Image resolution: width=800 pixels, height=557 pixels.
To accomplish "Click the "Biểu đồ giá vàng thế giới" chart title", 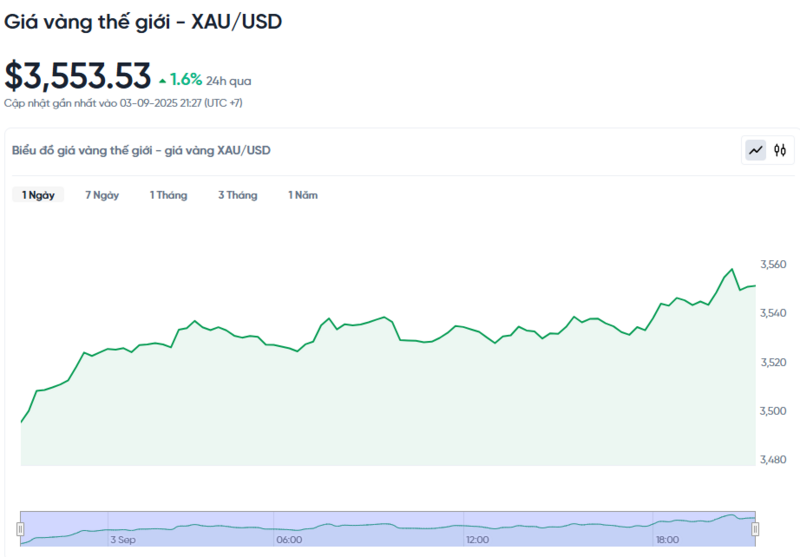I will (141, 150).
